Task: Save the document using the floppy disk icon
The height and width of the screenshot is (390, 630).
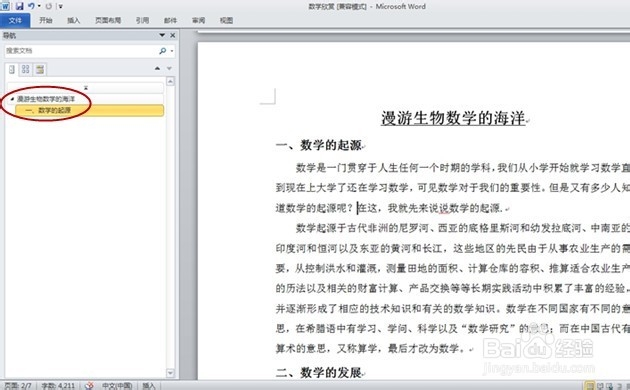Action: click(x=19, y=6)
